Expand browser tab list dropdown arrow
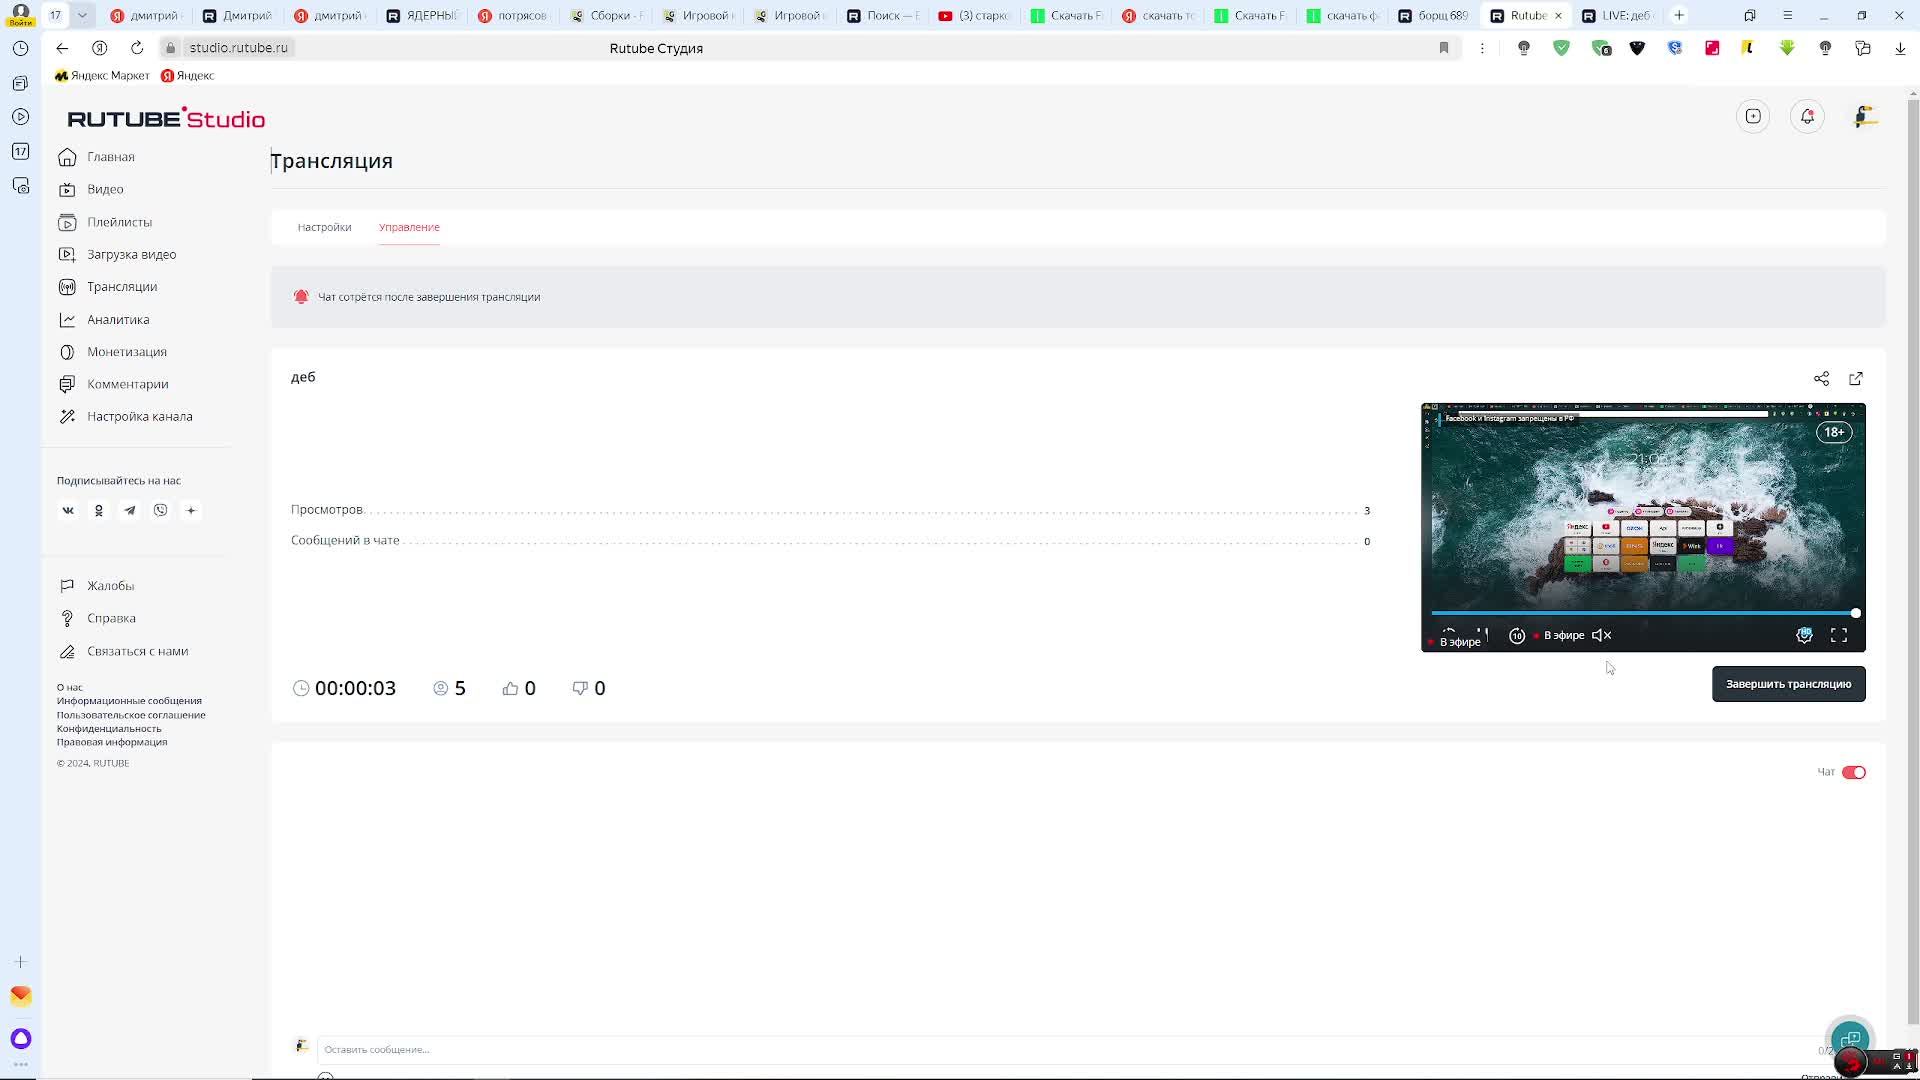This screenshot has height=1080, width=1920. click(82, 15)
